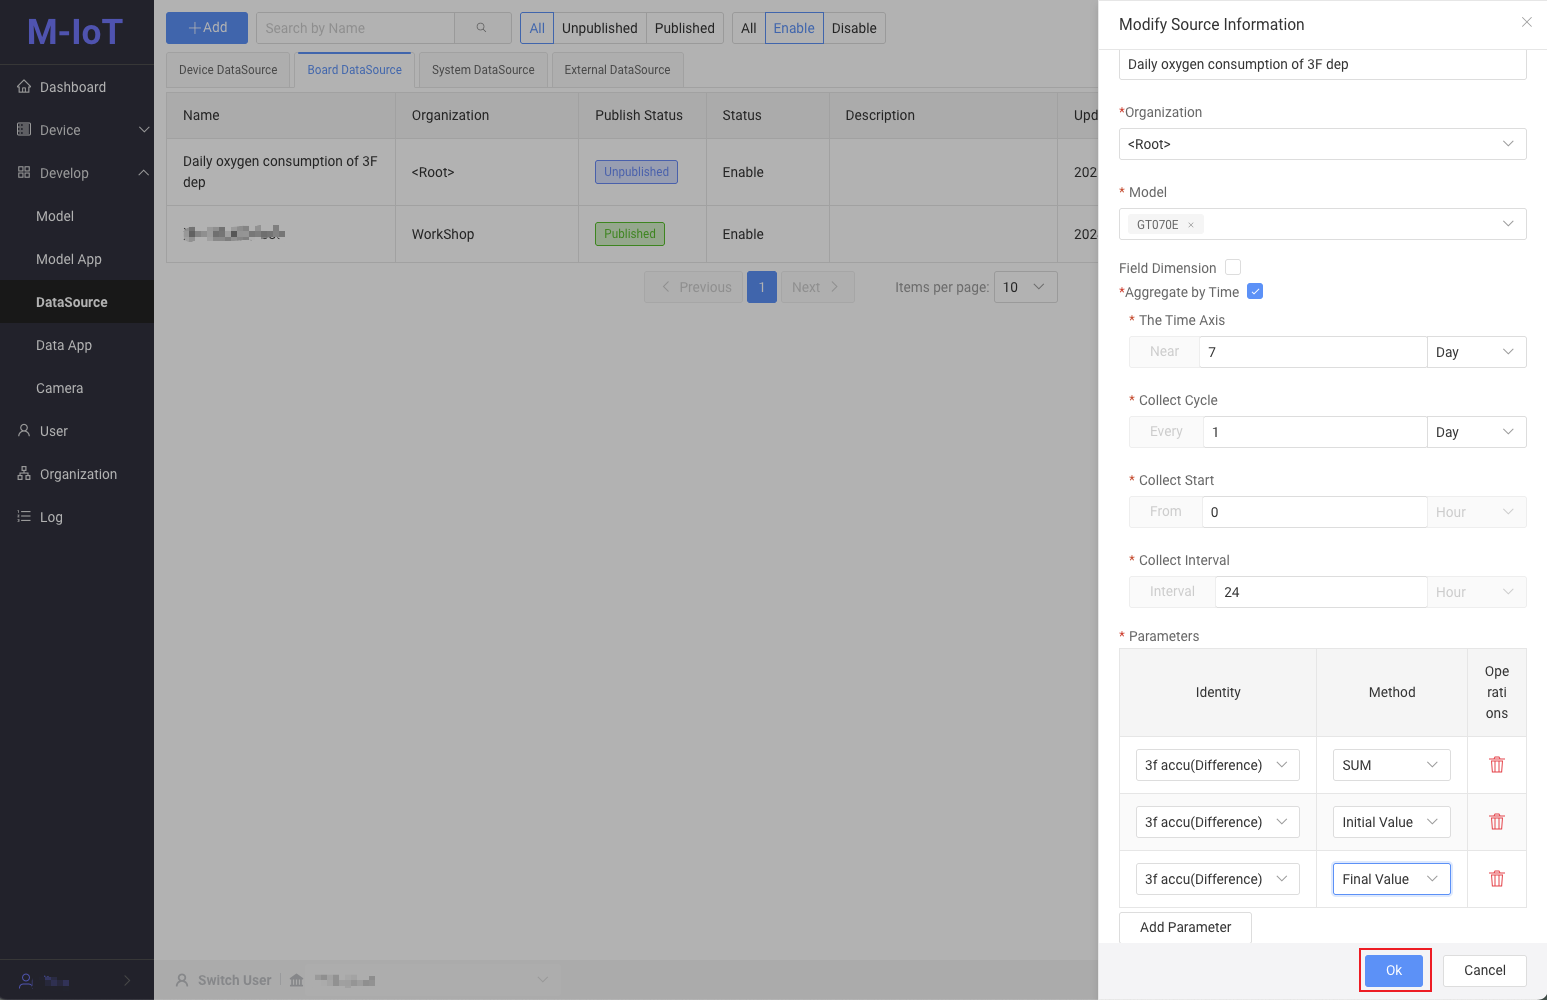Remove the GT070E model tag
The image size is (1547, 1000).
click(1190, 225)
